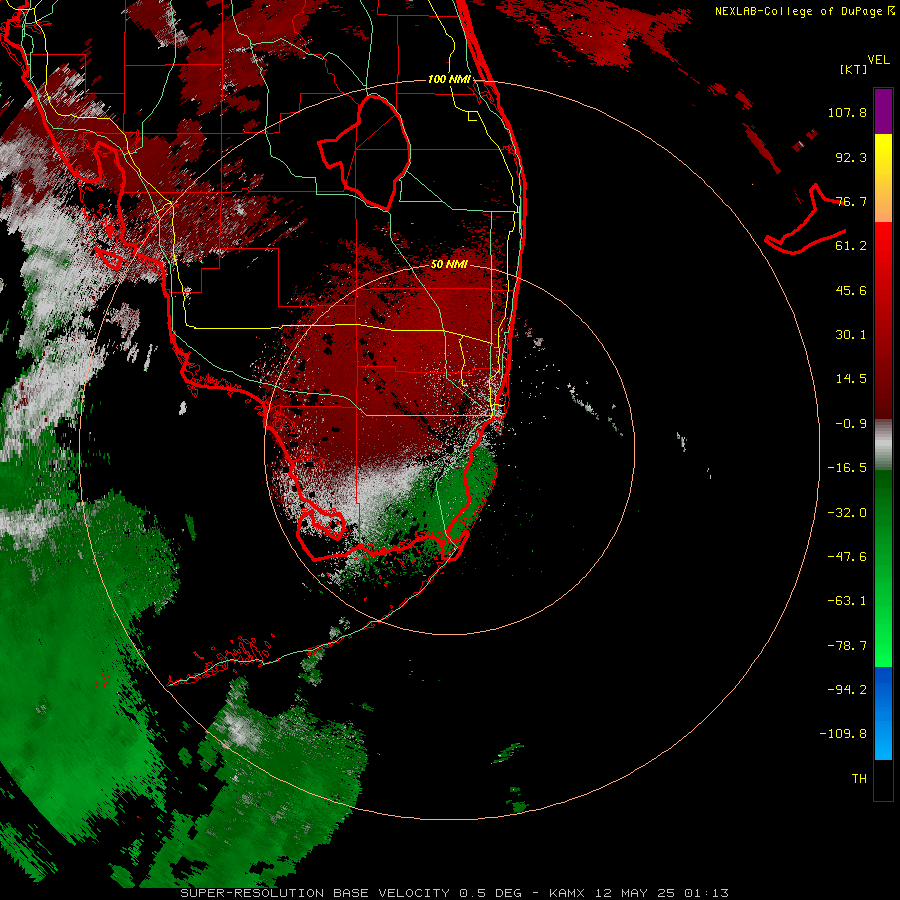The image size is (900, 900).
Task: Click the 92.3 velocity scale value
Action: tap(851, 157)
